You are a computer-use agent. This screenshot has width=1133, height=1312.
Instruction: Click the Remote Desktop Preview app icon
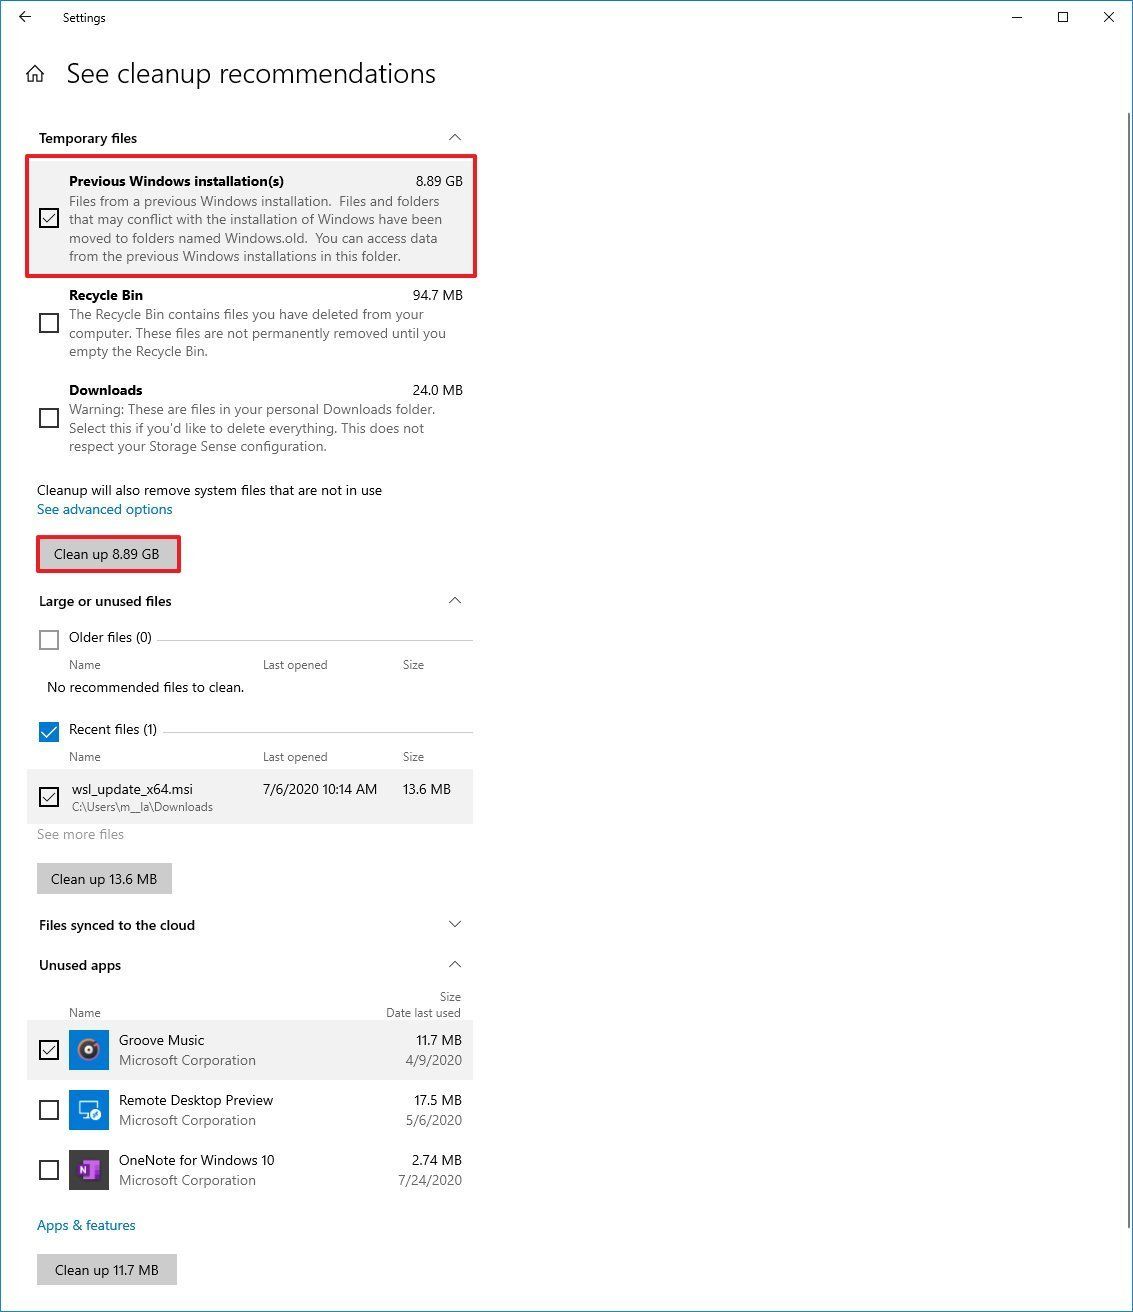coord(89,1110)
